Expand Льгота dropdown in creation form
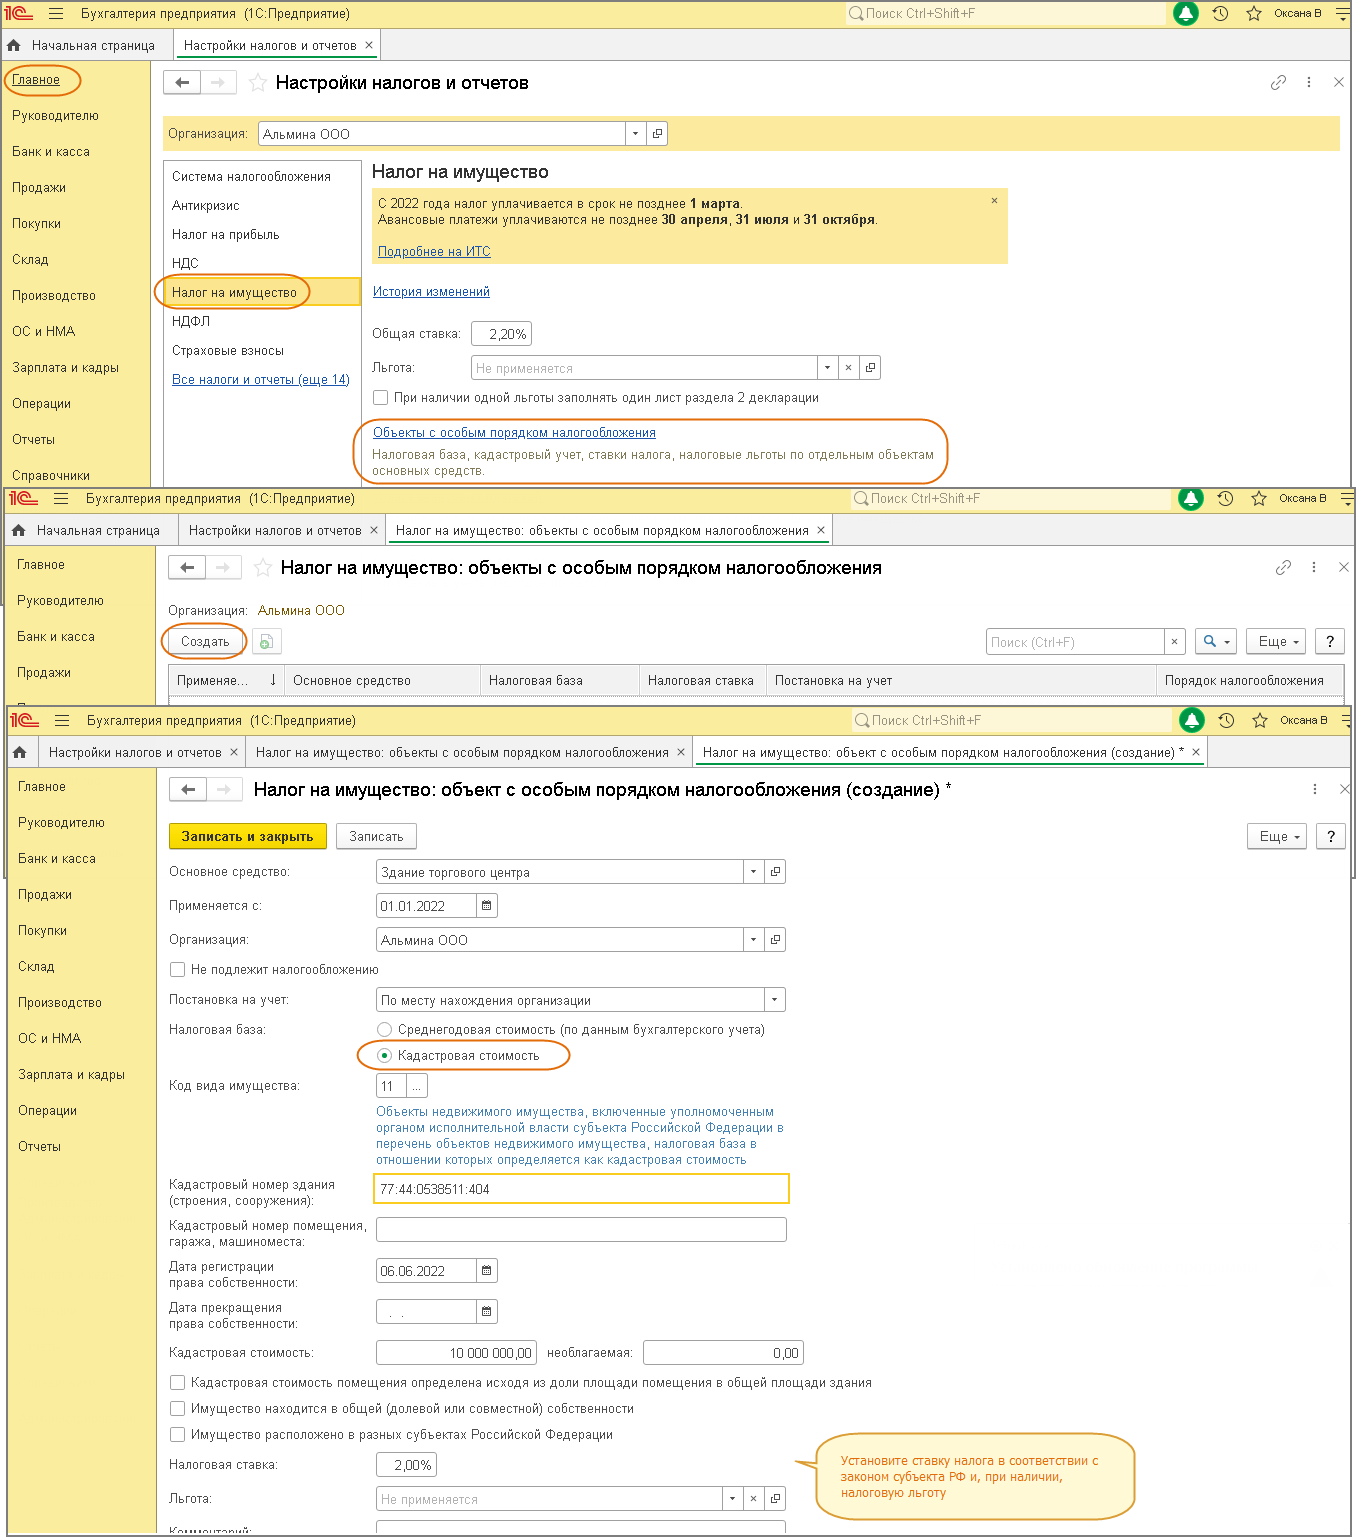The height and width of the screenshot is (1540, 1357). [732, 1499]
